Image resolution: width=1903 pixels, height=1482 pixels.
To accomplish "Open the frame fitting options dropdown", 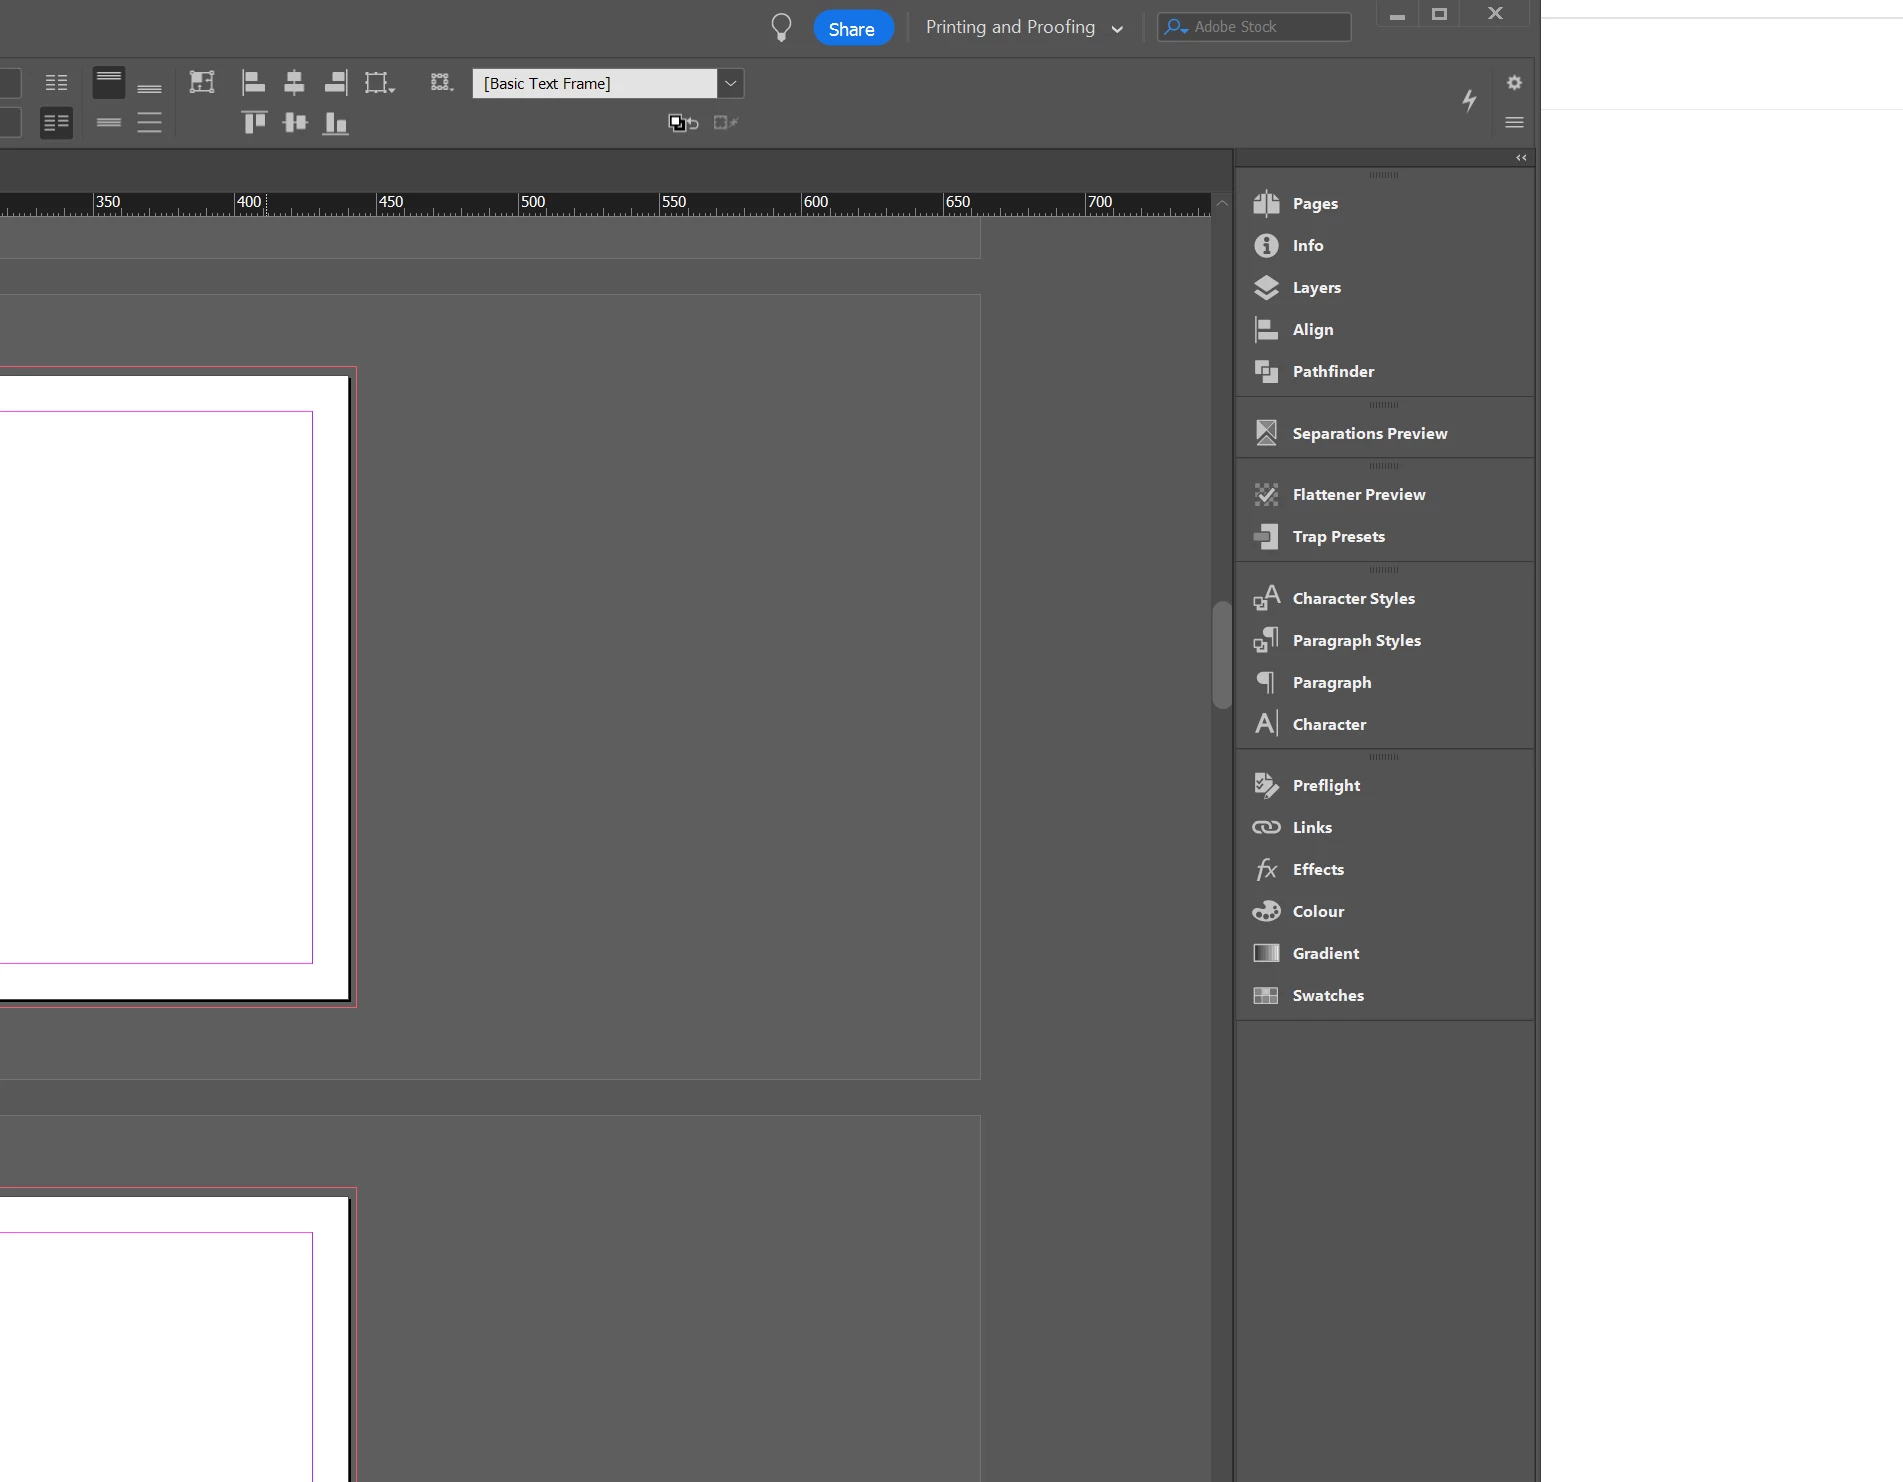I will (x=380, y=83).
